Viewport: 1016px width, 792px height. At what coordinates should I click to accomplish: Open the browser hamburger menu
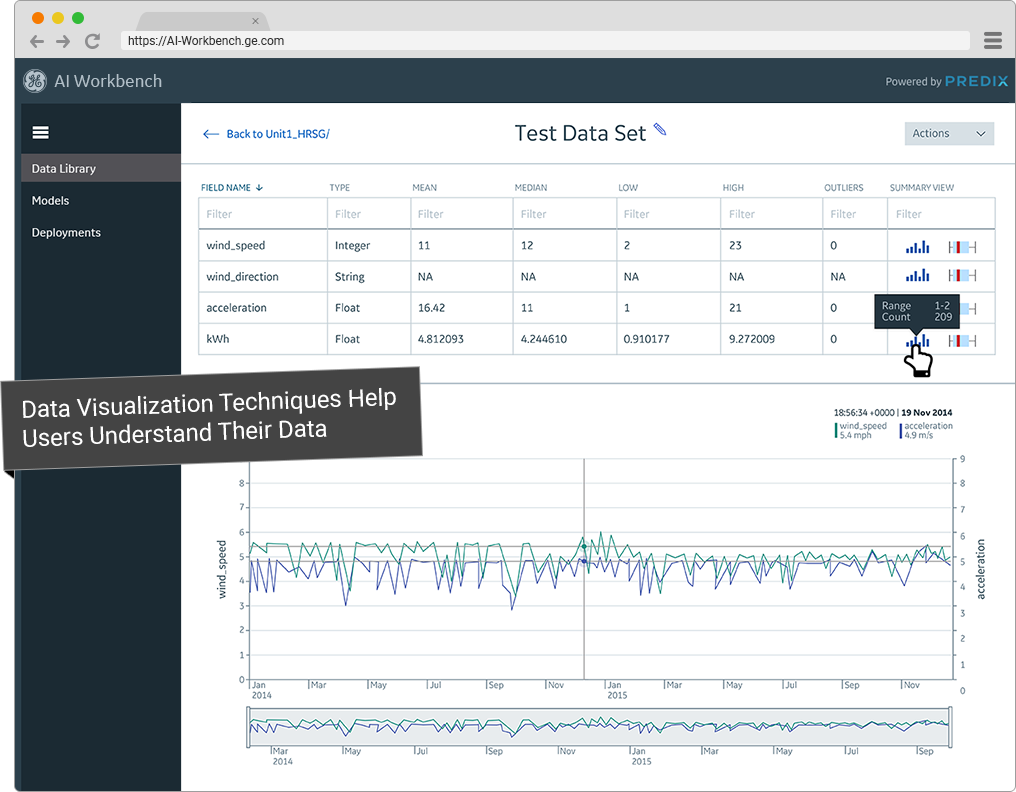(x=993, y=40)
